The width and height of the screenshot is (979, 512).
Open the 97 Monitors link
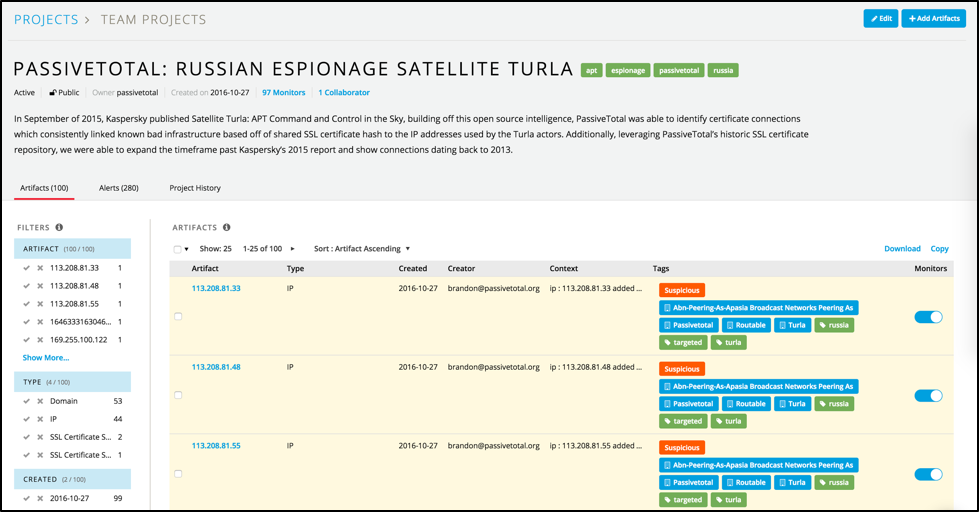tap(283, 92)
